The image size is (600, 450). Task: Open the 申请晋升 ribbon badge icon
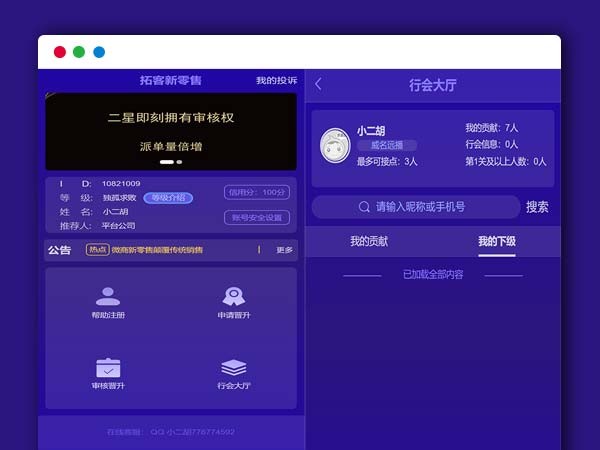point(233,296)
